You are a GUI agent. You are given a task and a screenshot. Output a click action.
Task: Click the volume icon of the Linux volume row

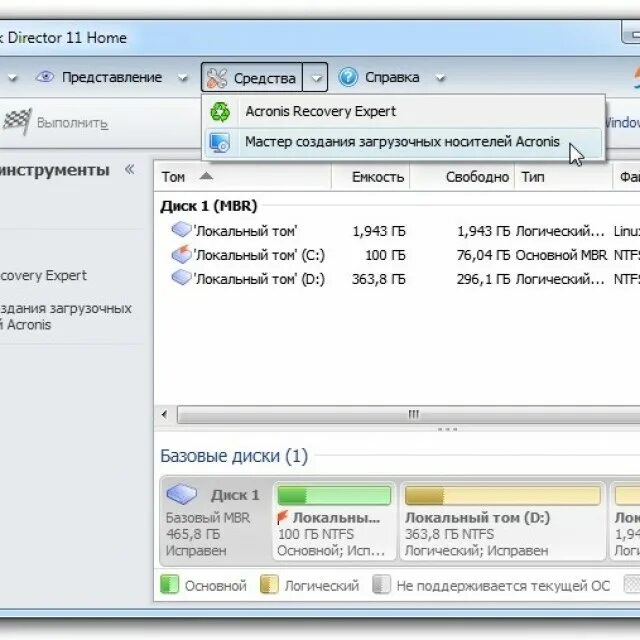point(181,229)
